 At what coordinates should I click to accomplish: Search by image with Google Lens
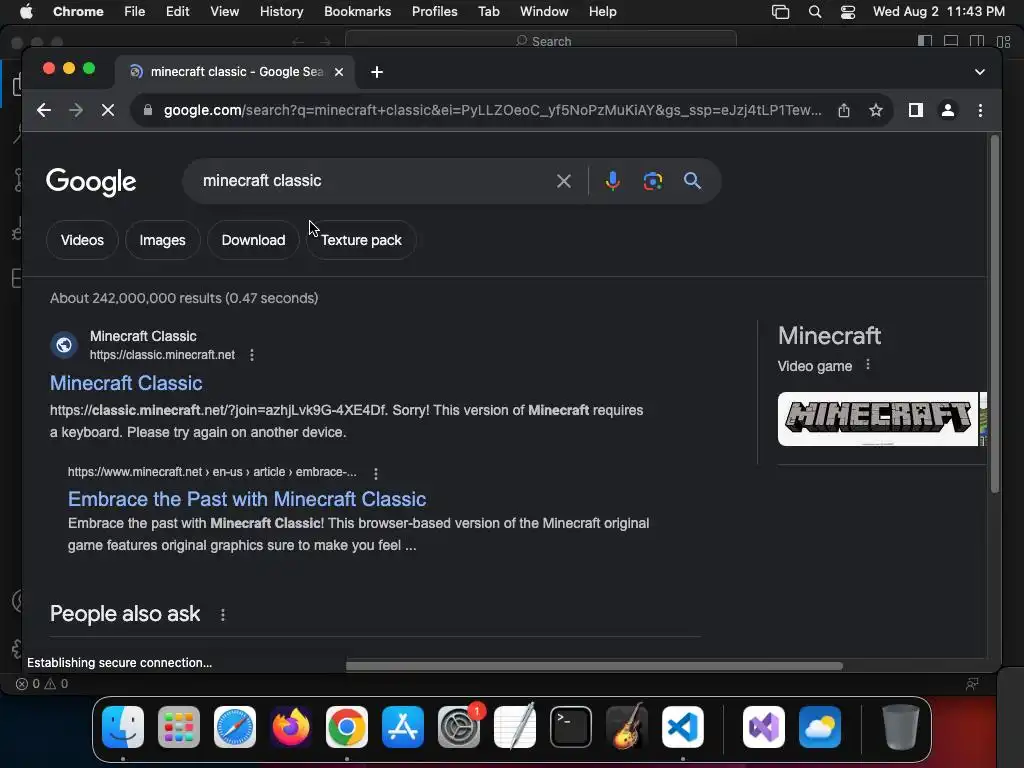652,181
